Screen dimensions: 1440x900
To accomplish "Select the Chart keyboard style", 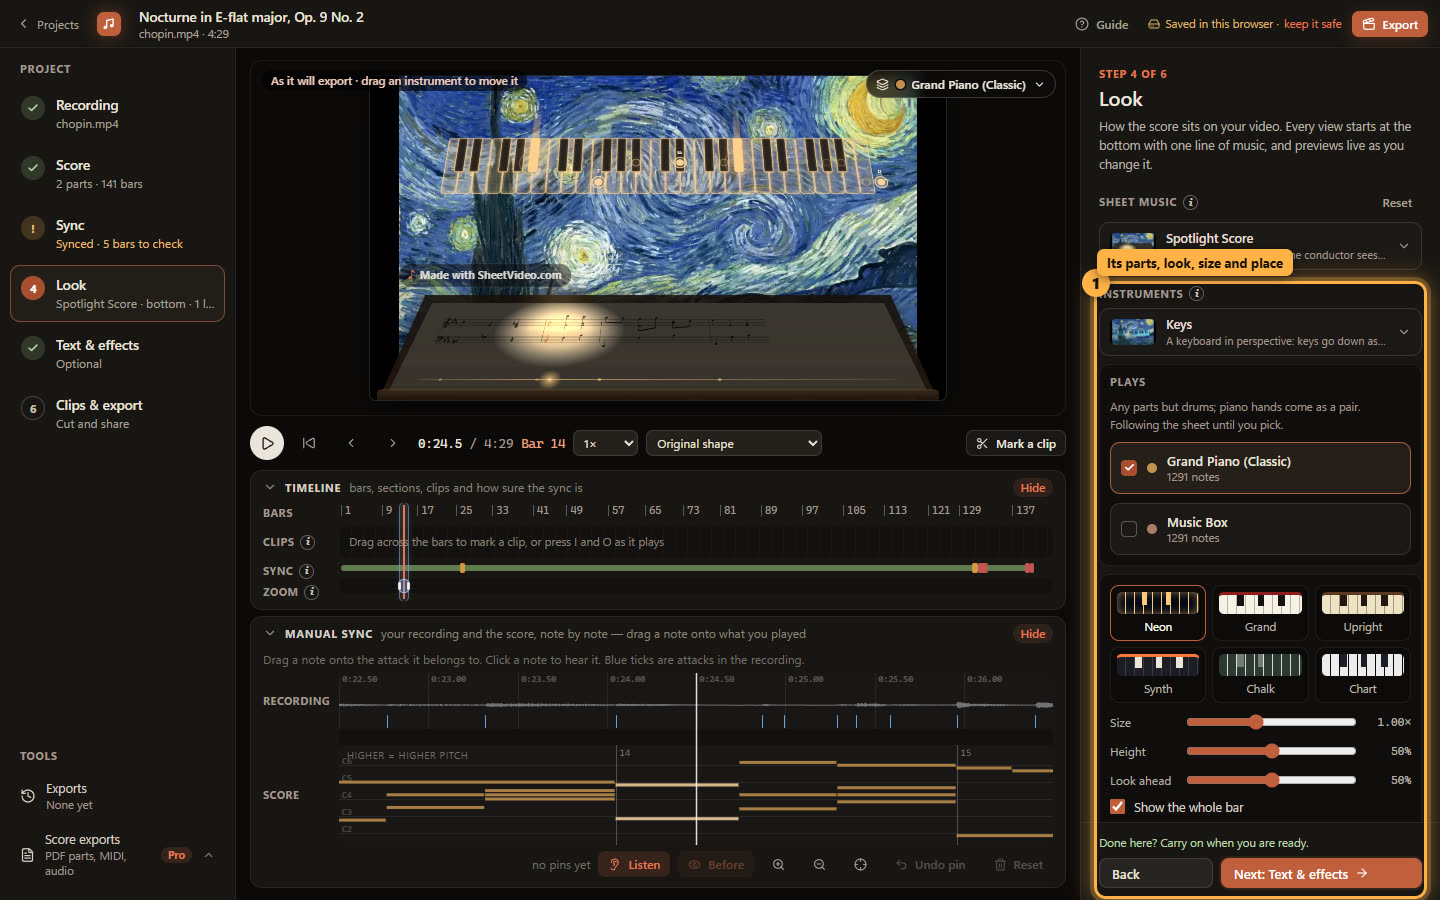I will (1362, 675).
